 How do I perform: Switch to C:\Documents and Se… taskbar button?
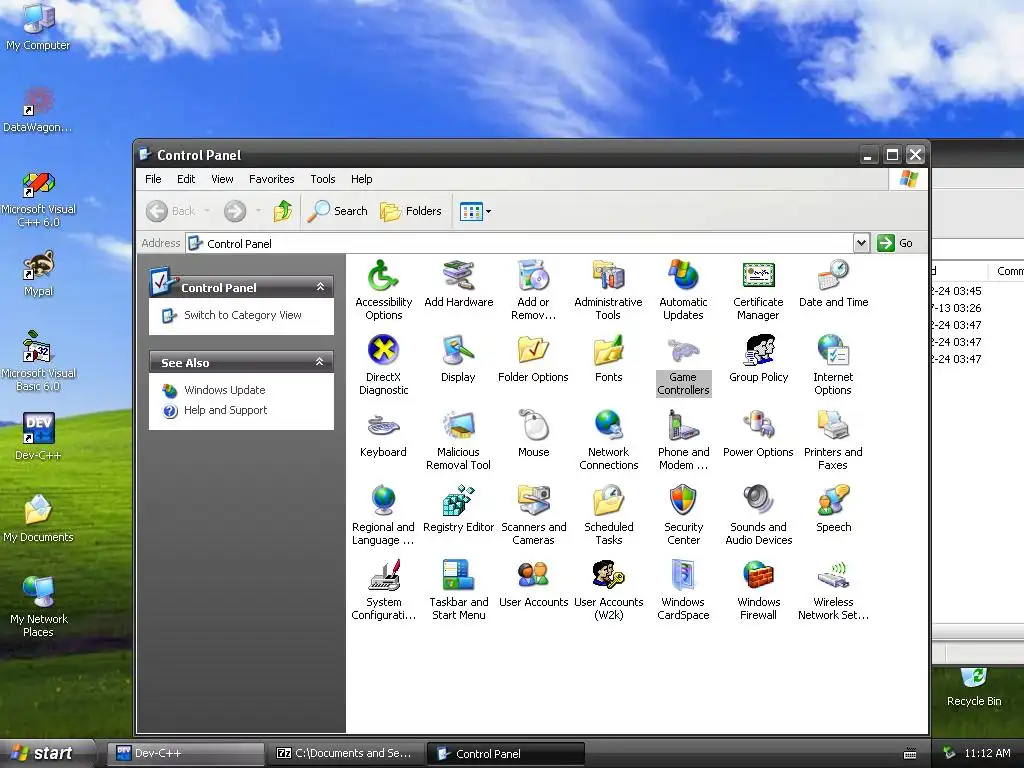coord(345,754)
